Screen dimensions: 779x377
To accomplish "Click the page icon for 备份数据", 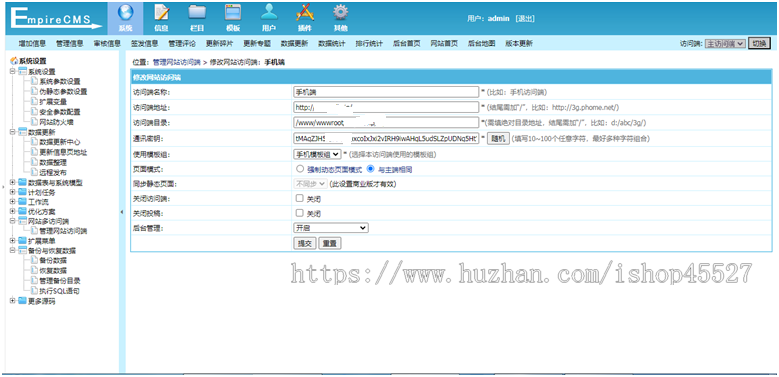I will pos(34,260).
